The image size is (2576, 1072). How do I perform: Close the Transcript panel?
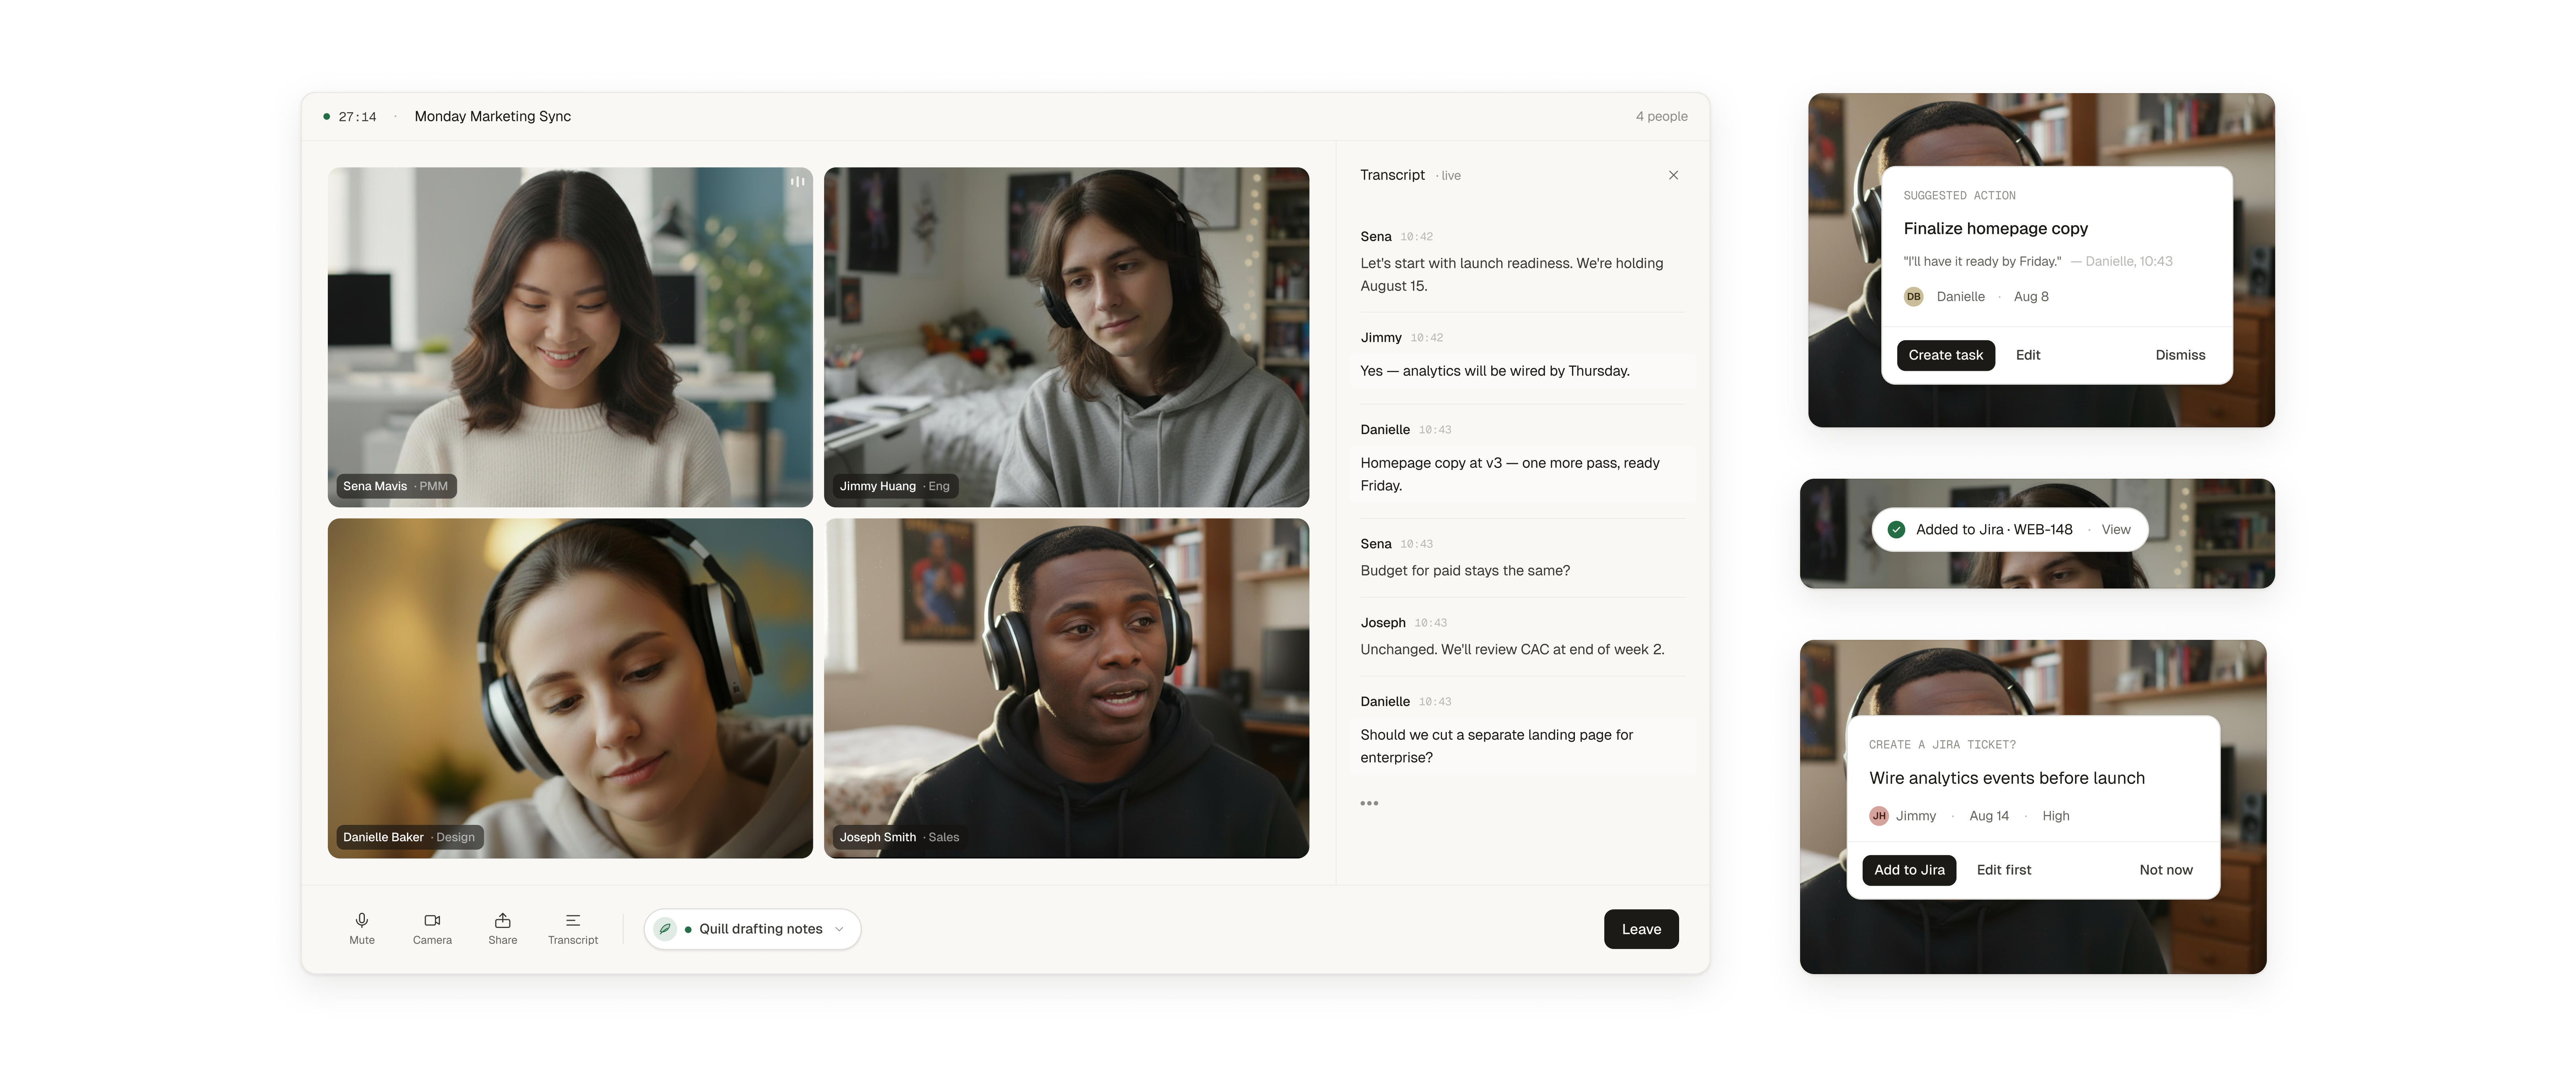tap(1673, 175)
